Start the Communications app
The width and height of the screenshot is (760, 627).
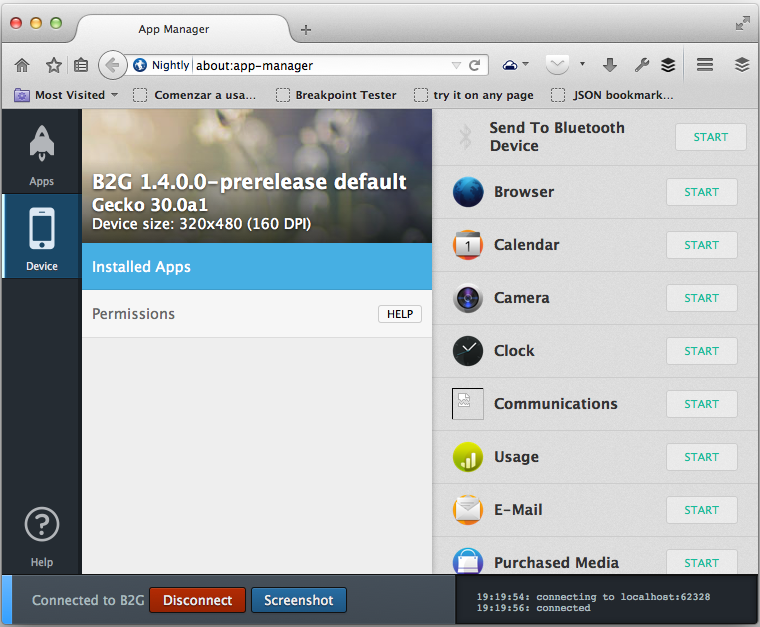pos(702,404)
